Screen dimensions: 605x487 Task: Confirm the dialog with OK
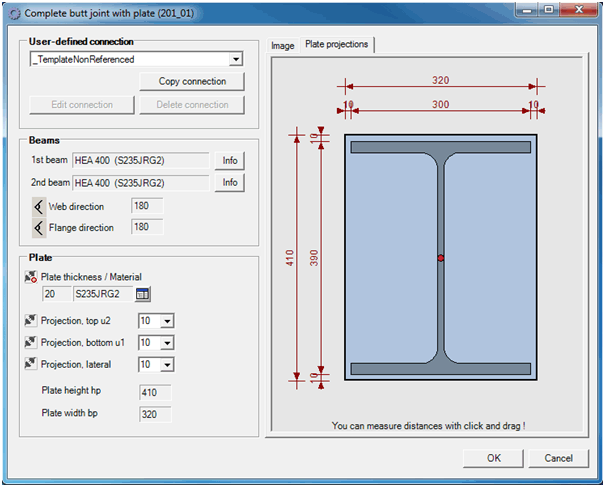point(494,458)
